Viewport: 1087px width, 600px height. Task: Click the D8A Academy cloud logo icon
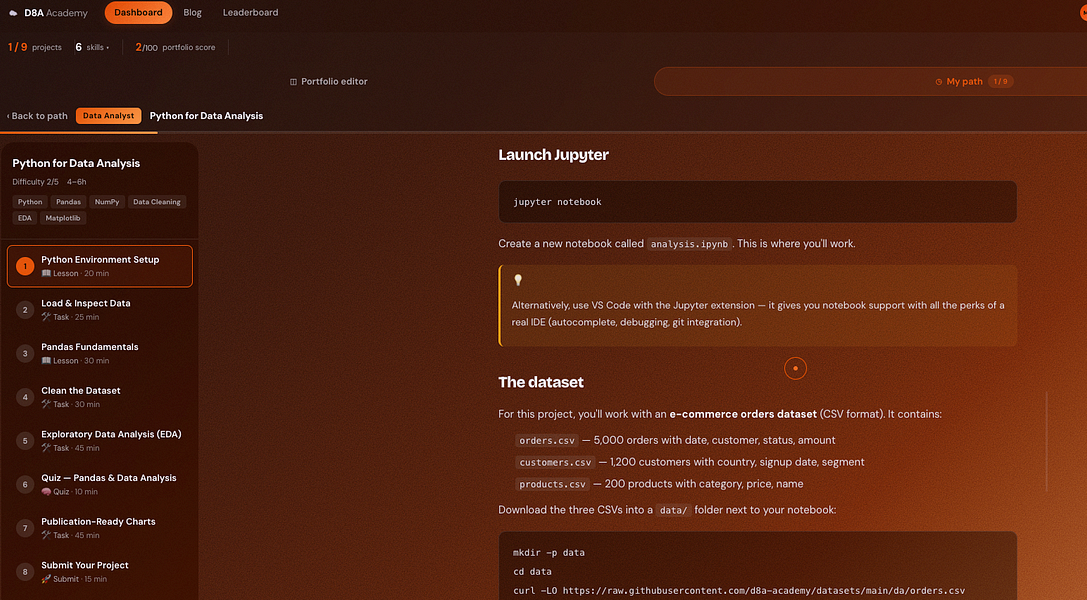coord(13,13)
